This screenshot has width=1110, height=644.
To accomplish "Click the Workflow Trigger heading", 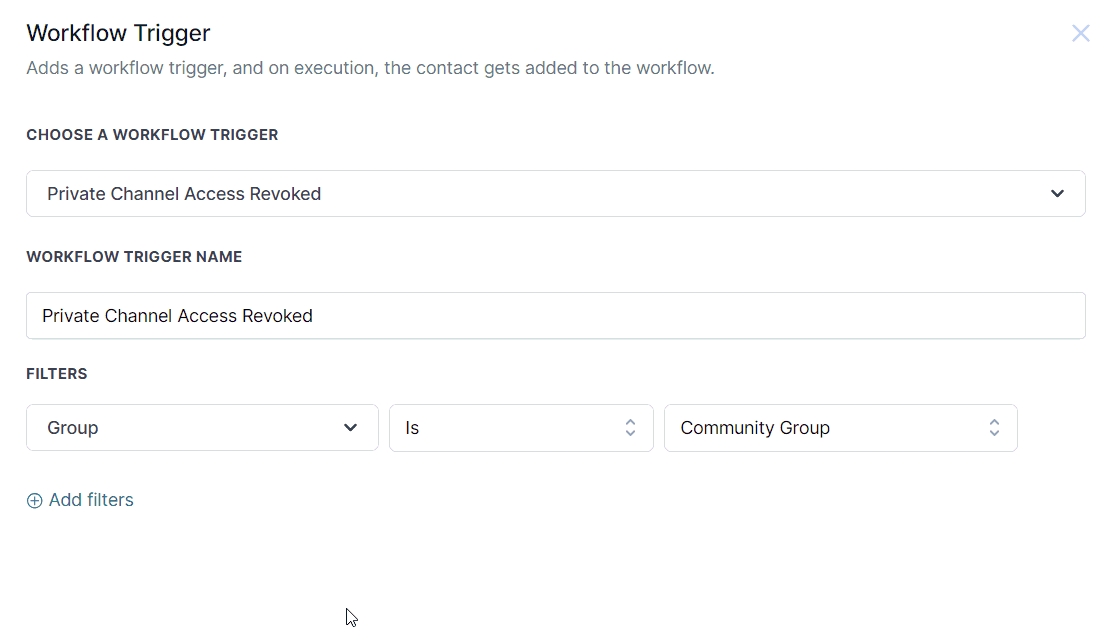I will [118, 33].
